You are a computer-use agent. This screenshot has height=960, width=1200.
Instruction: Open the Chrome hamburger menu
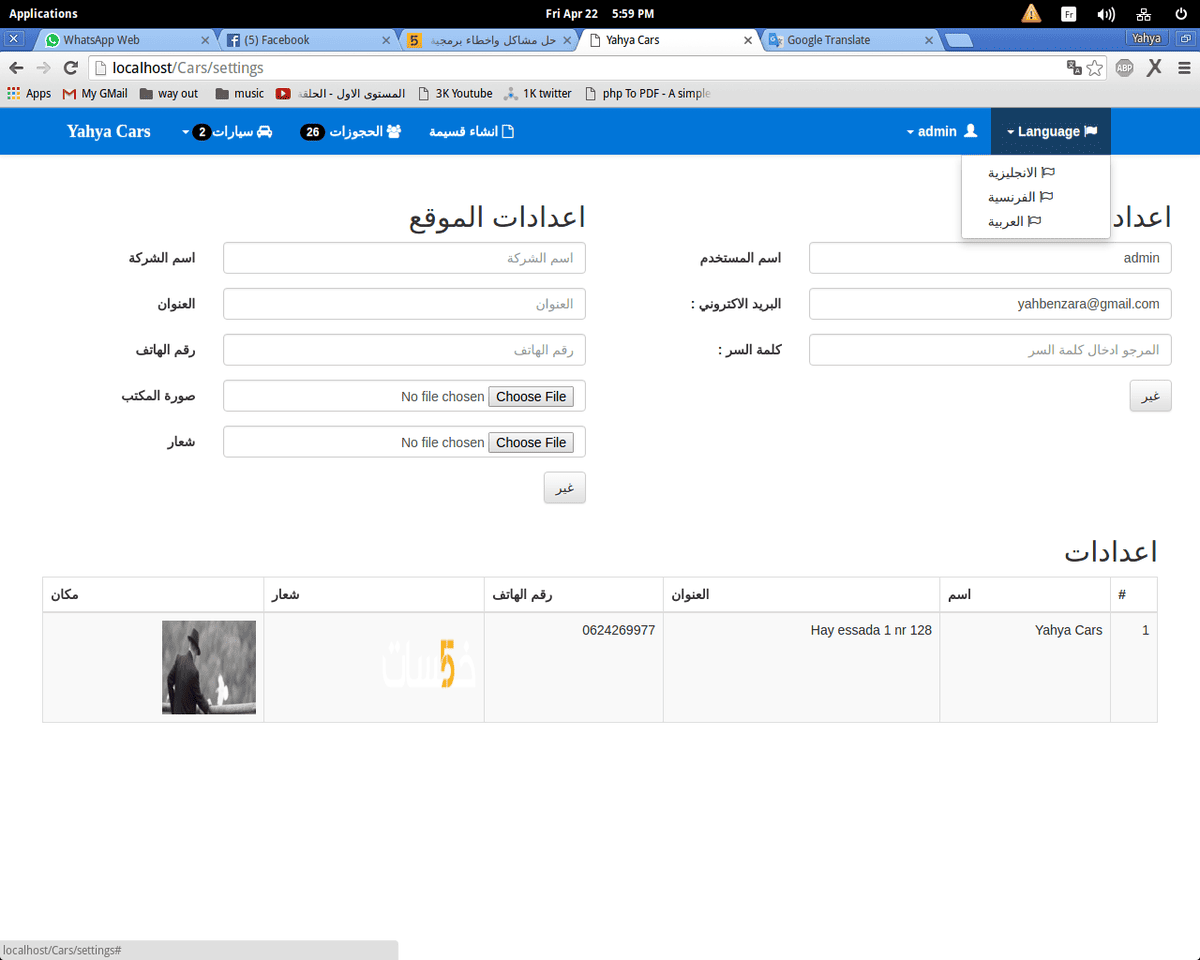click(1184, 68)
